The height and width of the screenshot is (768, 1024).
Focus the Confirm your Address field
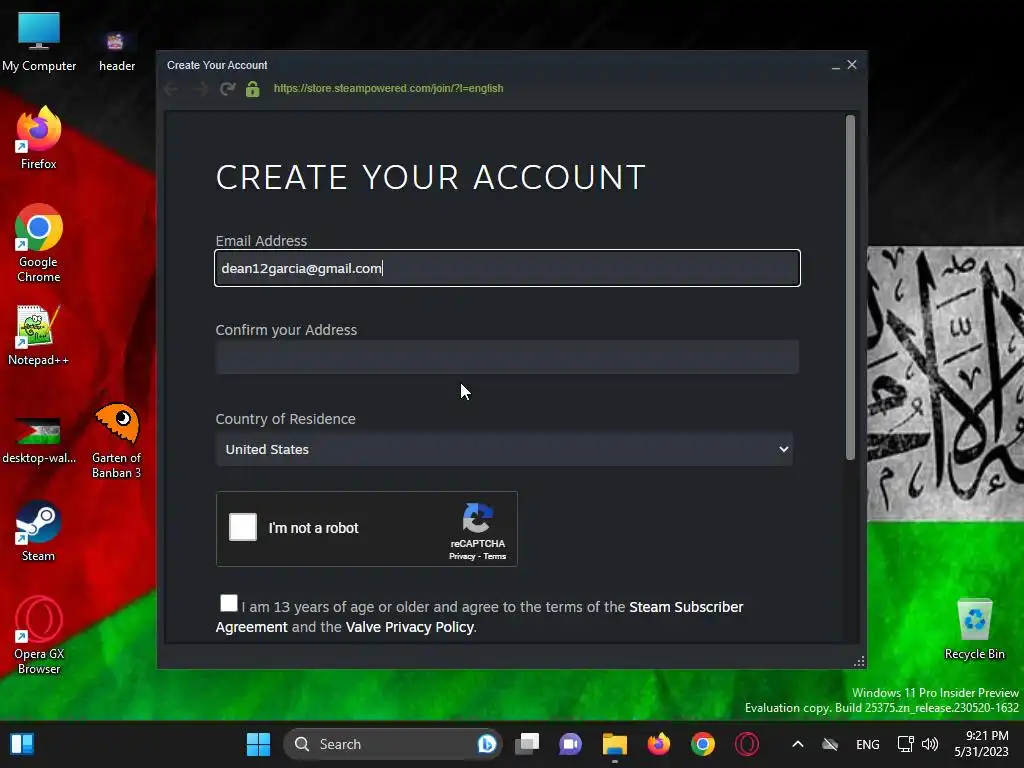[x=507, y=357]
